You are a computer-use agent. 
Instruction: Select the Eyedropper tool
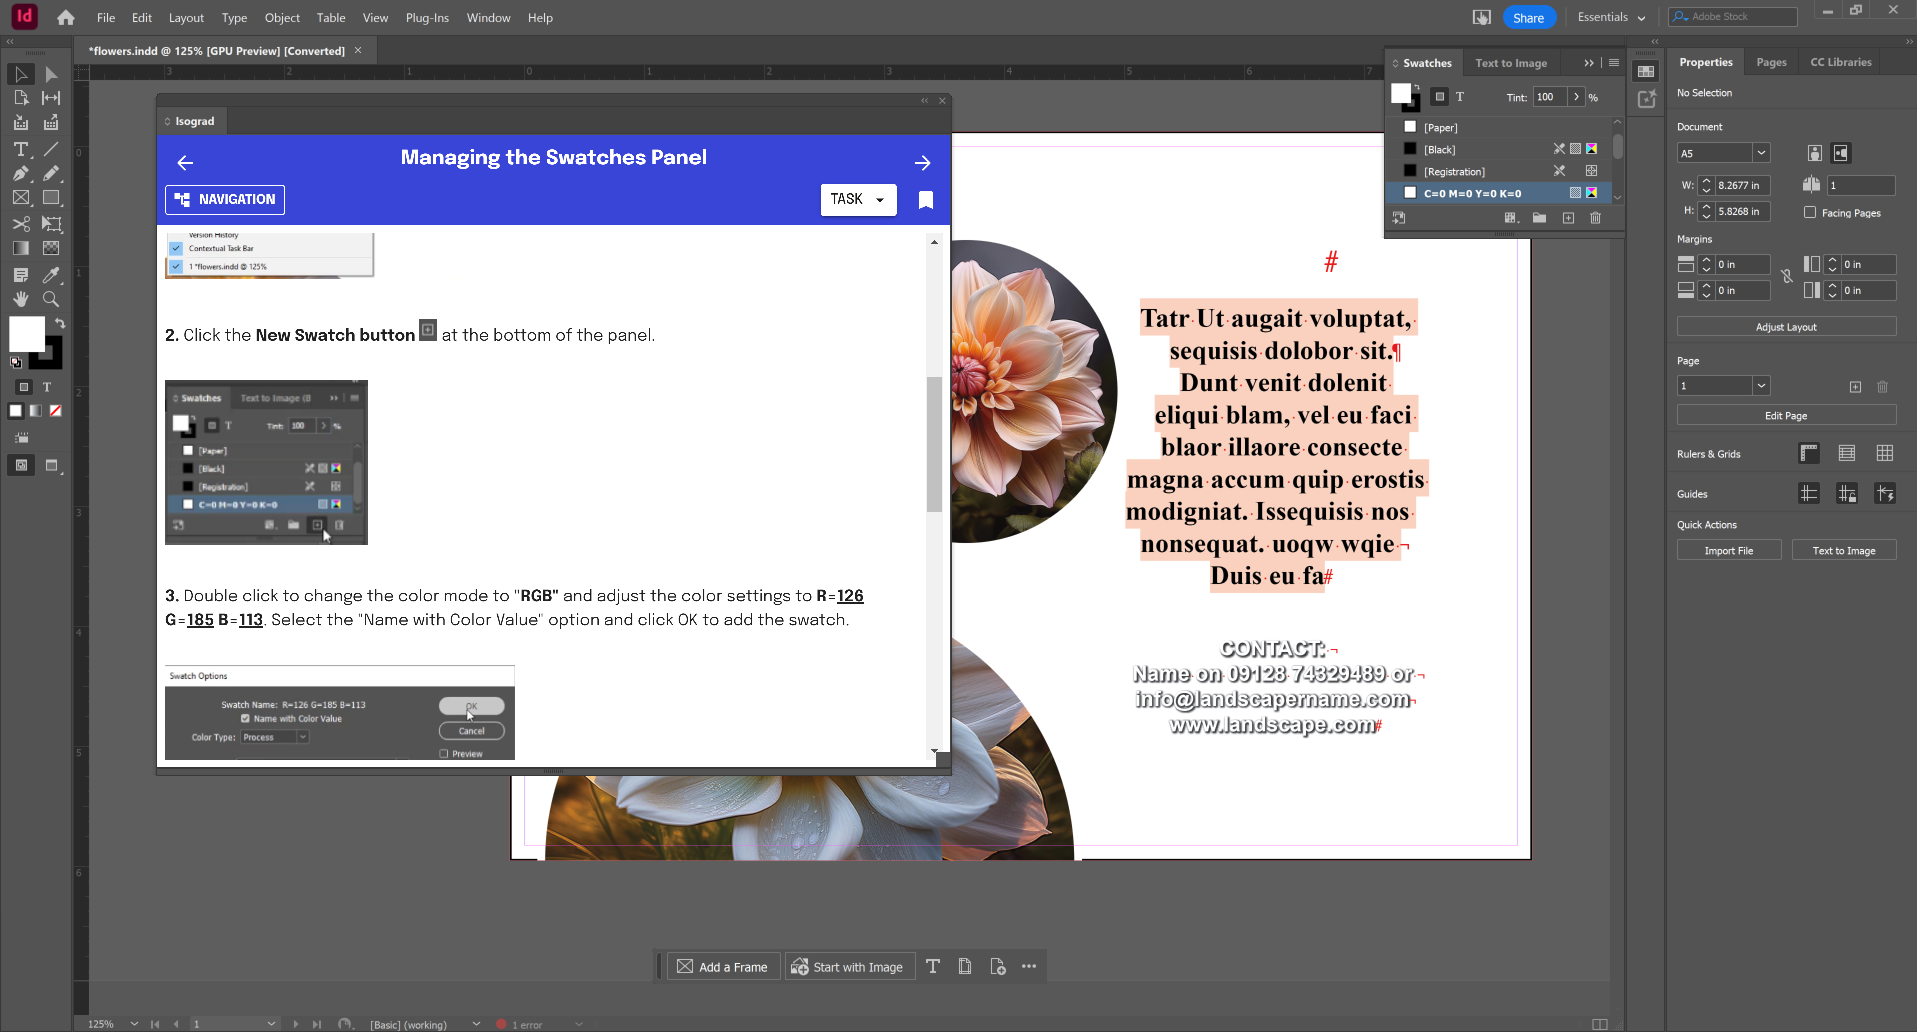[x=51, y=275]
